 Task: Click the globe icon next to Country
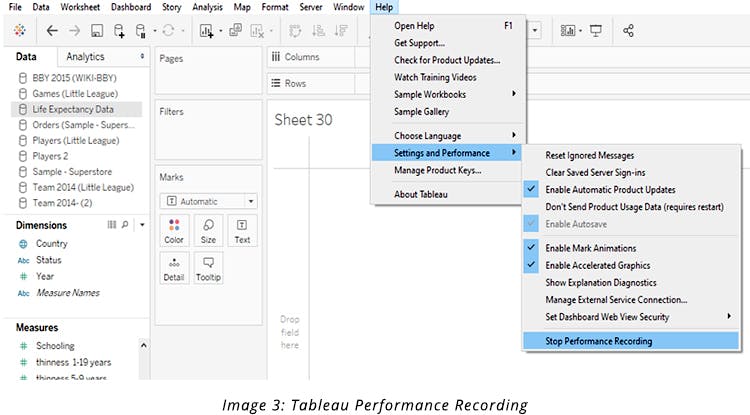pyautogui.click(x=23, y=244)
